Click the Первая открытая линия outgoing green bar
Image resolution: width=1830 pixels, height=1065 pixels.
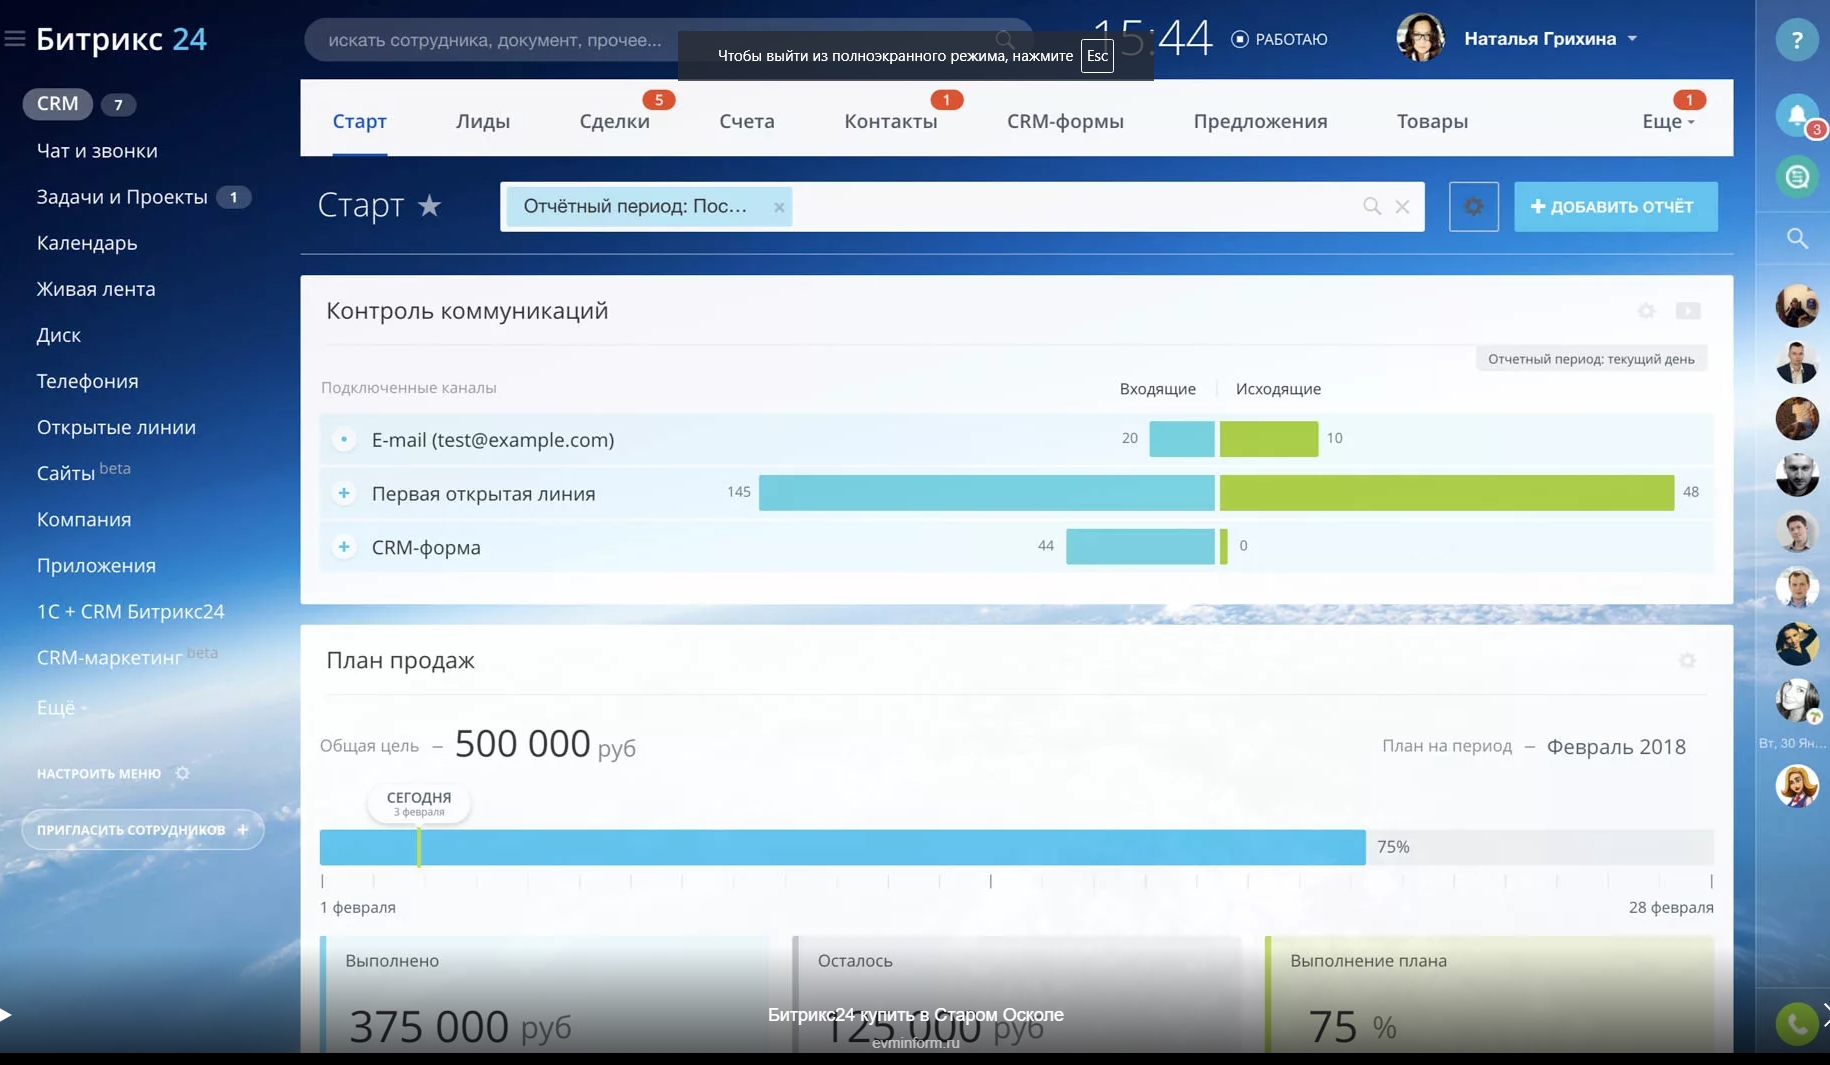click(1446, 492)
